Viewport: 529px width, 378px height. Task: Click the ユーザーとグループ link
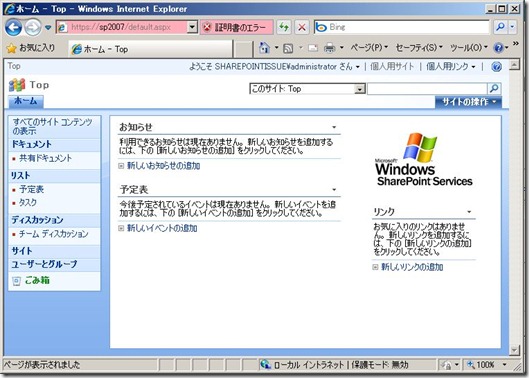[x=44, y=264]
